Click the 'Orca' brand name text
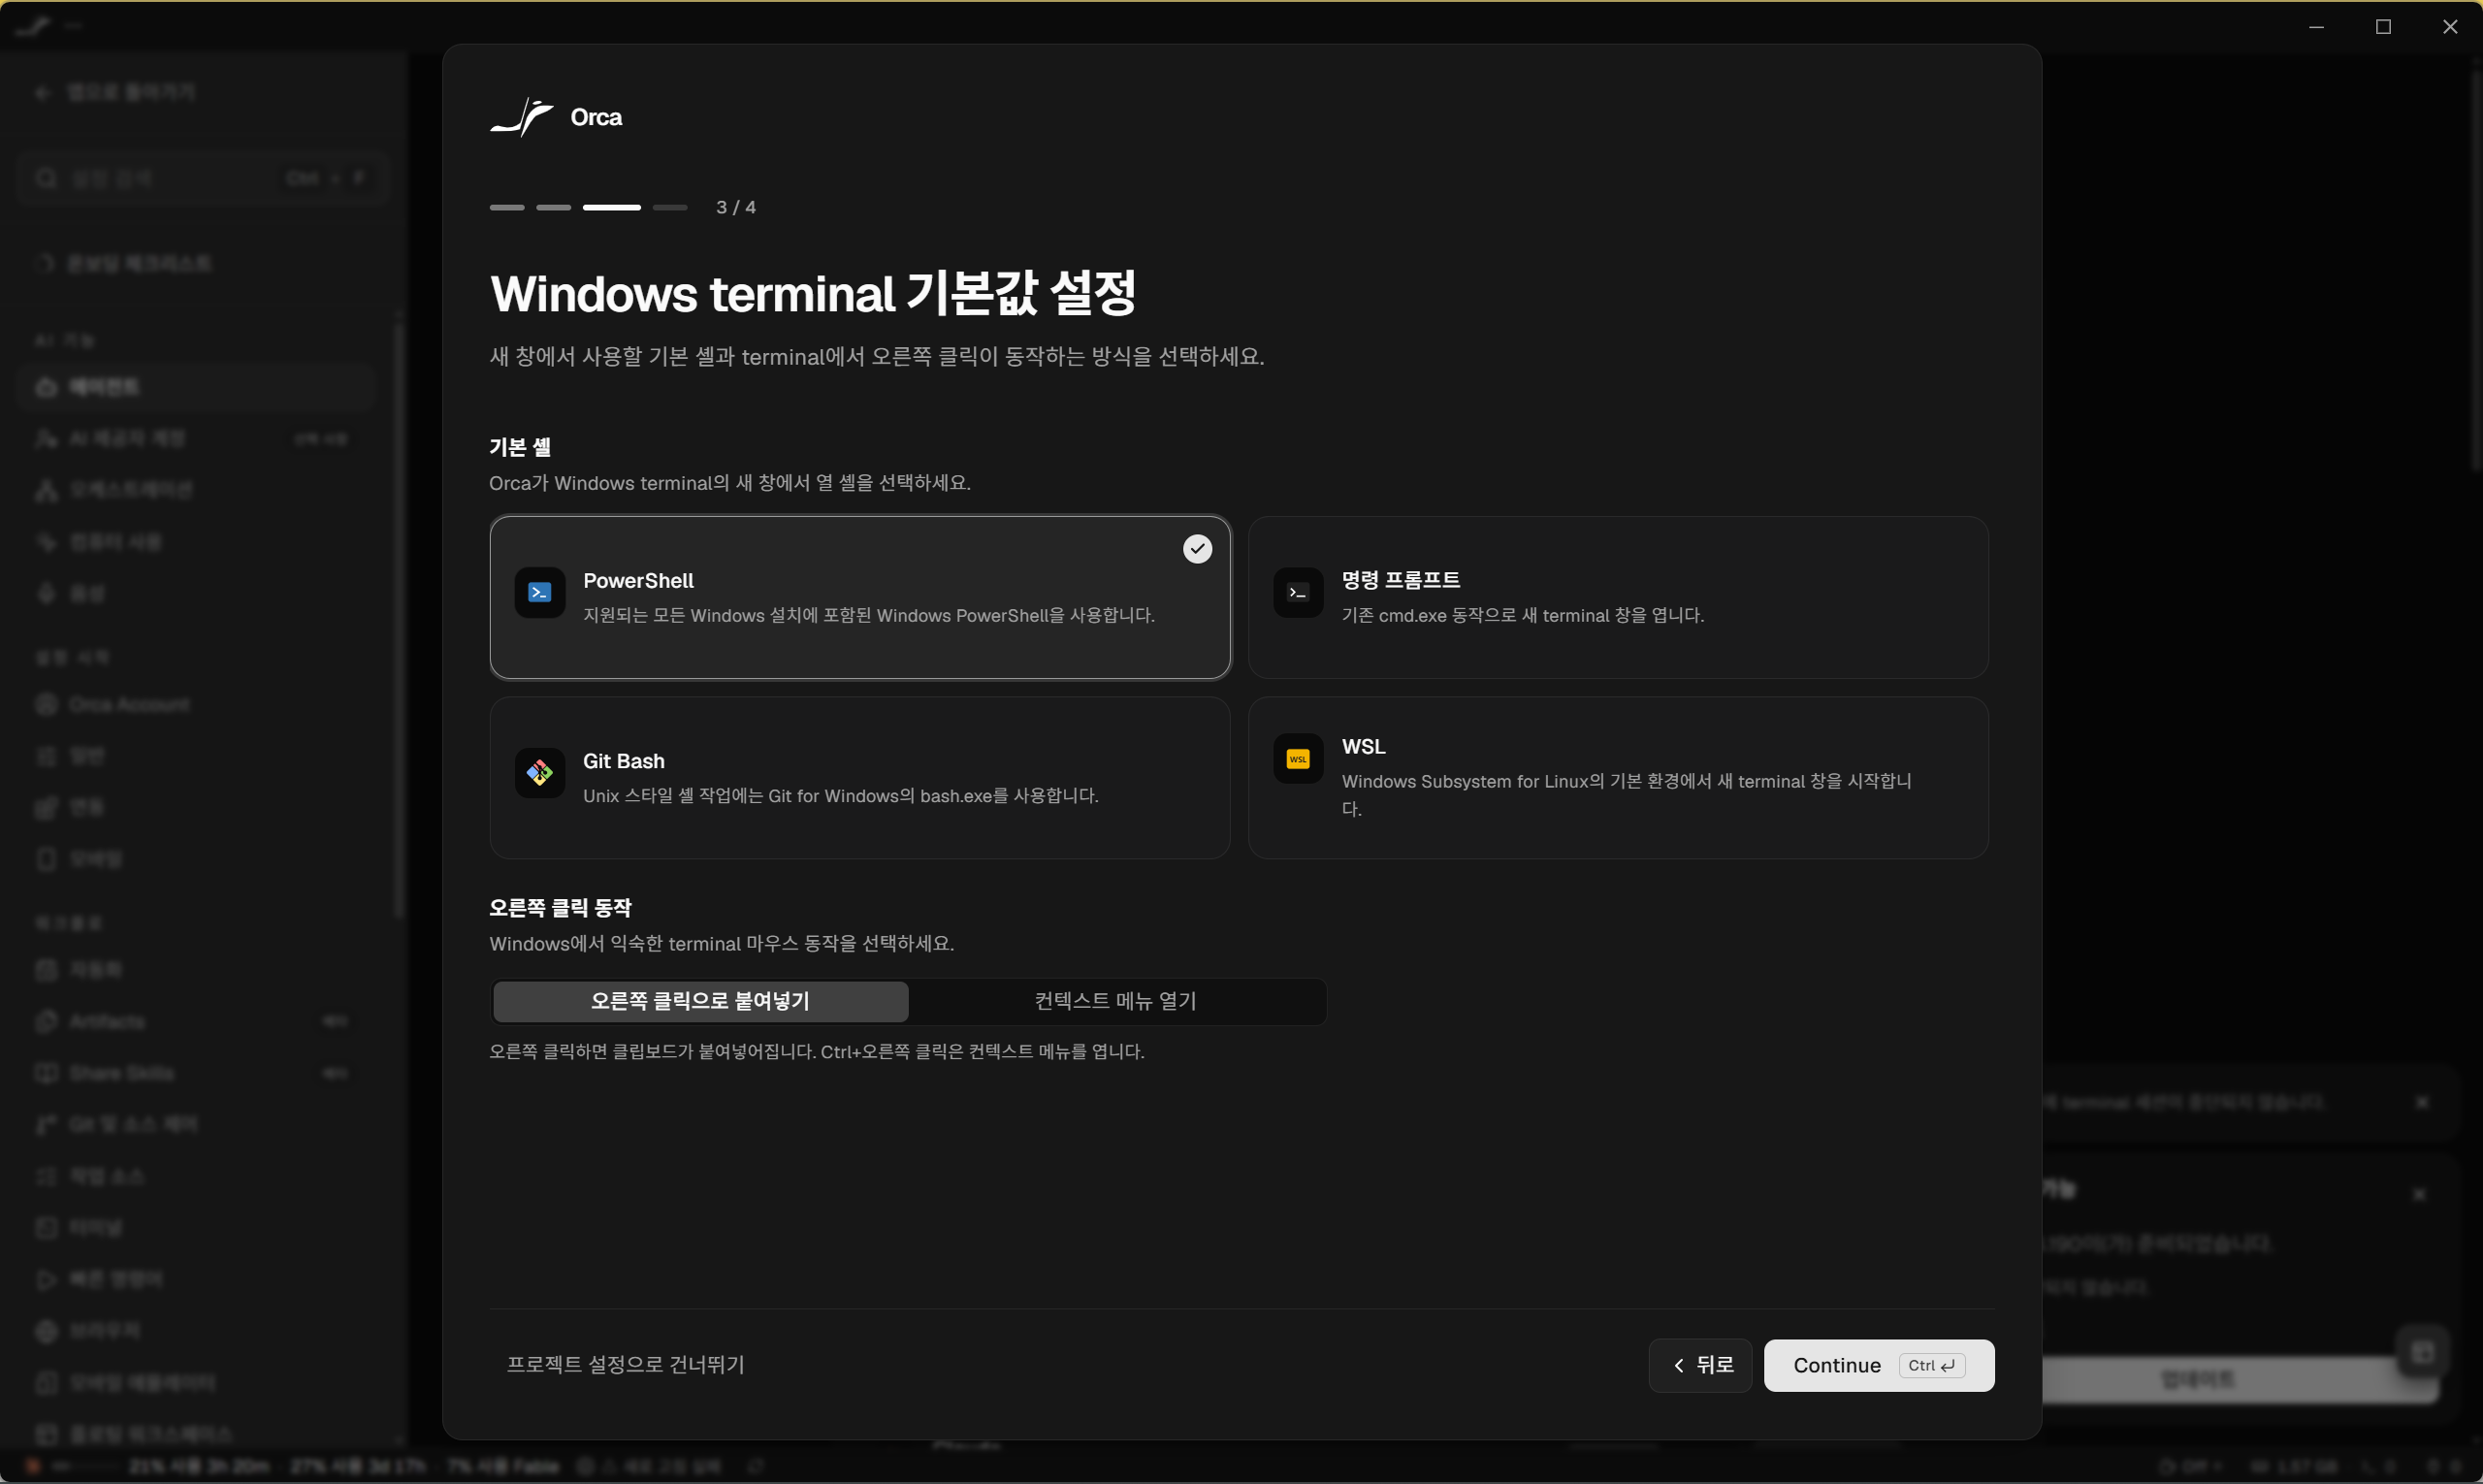2483x1484 pixels. 596,117
